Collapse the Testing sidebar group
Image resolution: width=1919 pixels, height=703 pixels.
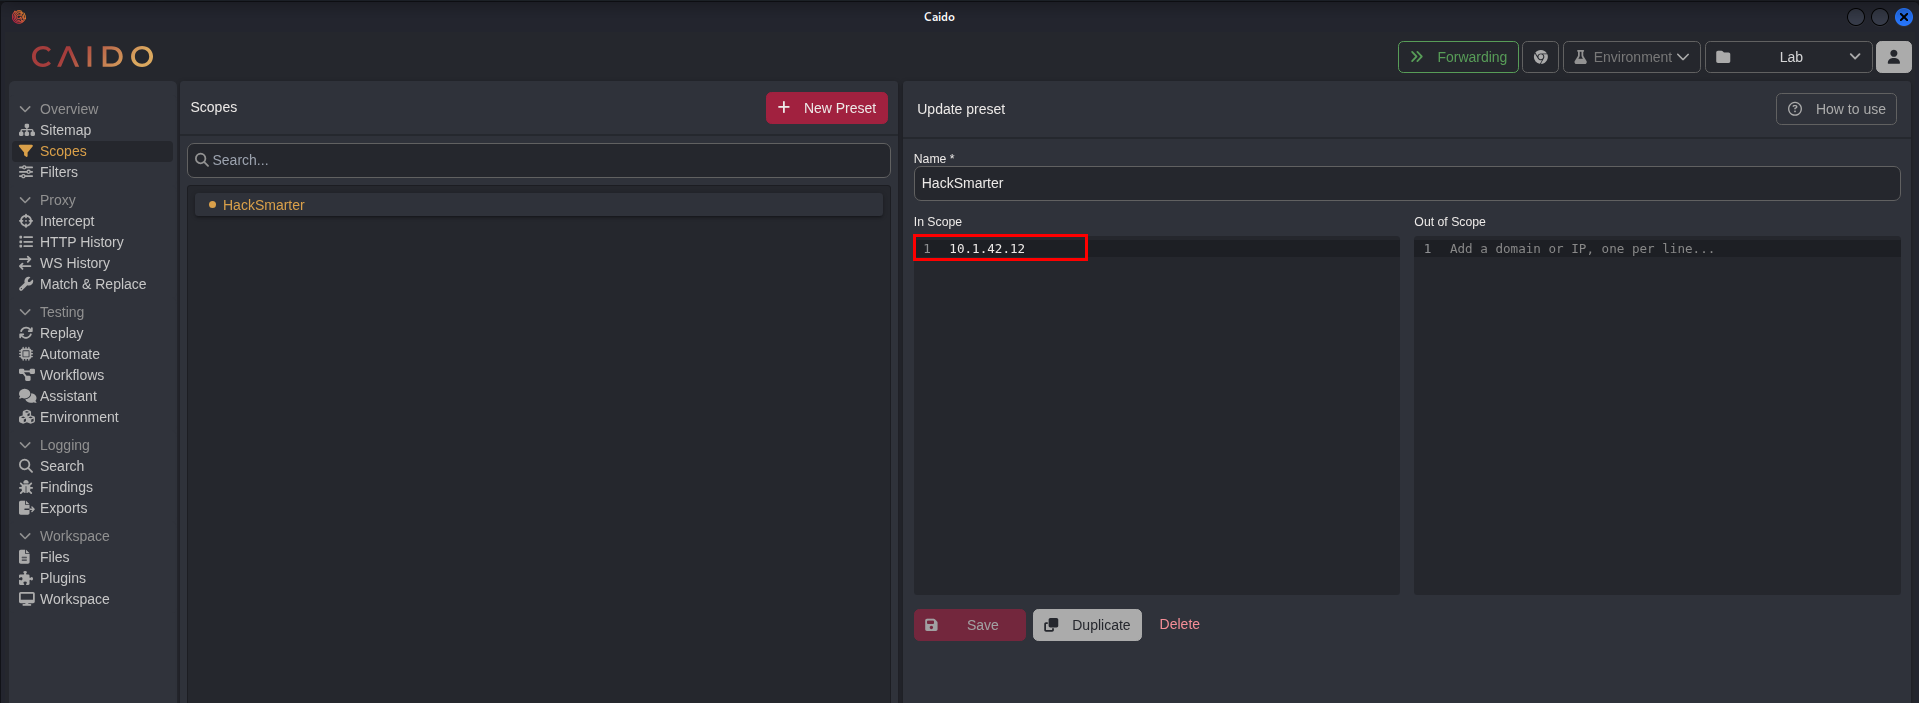[x=26, y=312]
